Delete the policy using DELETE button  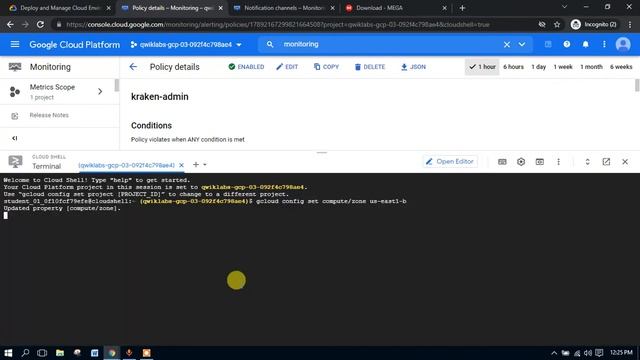pos(369,67)
